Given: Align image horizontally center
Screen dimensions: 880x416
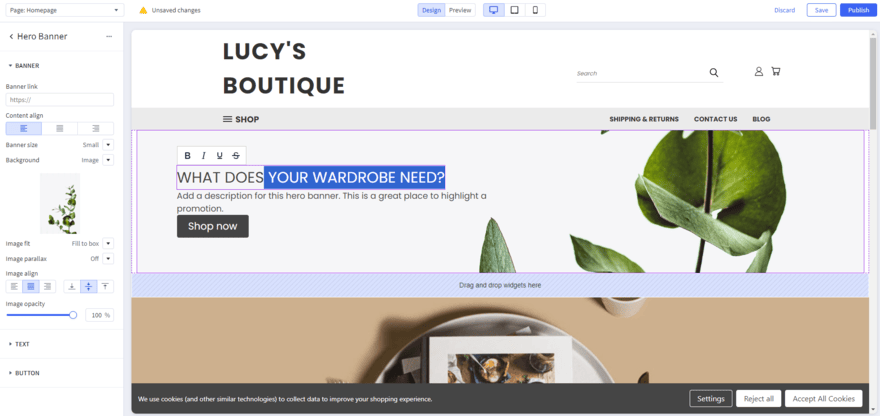Looking at the screenshot, I should tap(31, 287).
